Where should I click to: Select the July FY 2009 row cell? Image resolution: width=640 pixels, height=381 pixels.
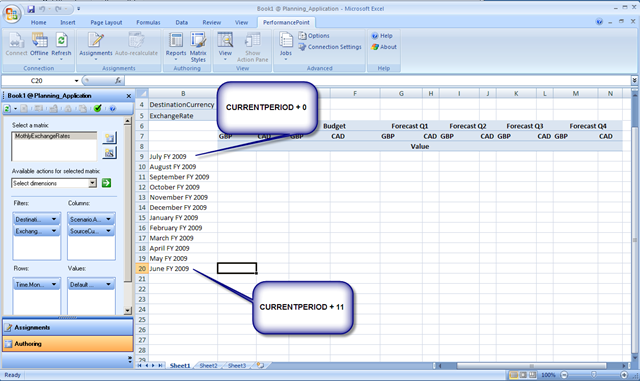pos(183,156)
